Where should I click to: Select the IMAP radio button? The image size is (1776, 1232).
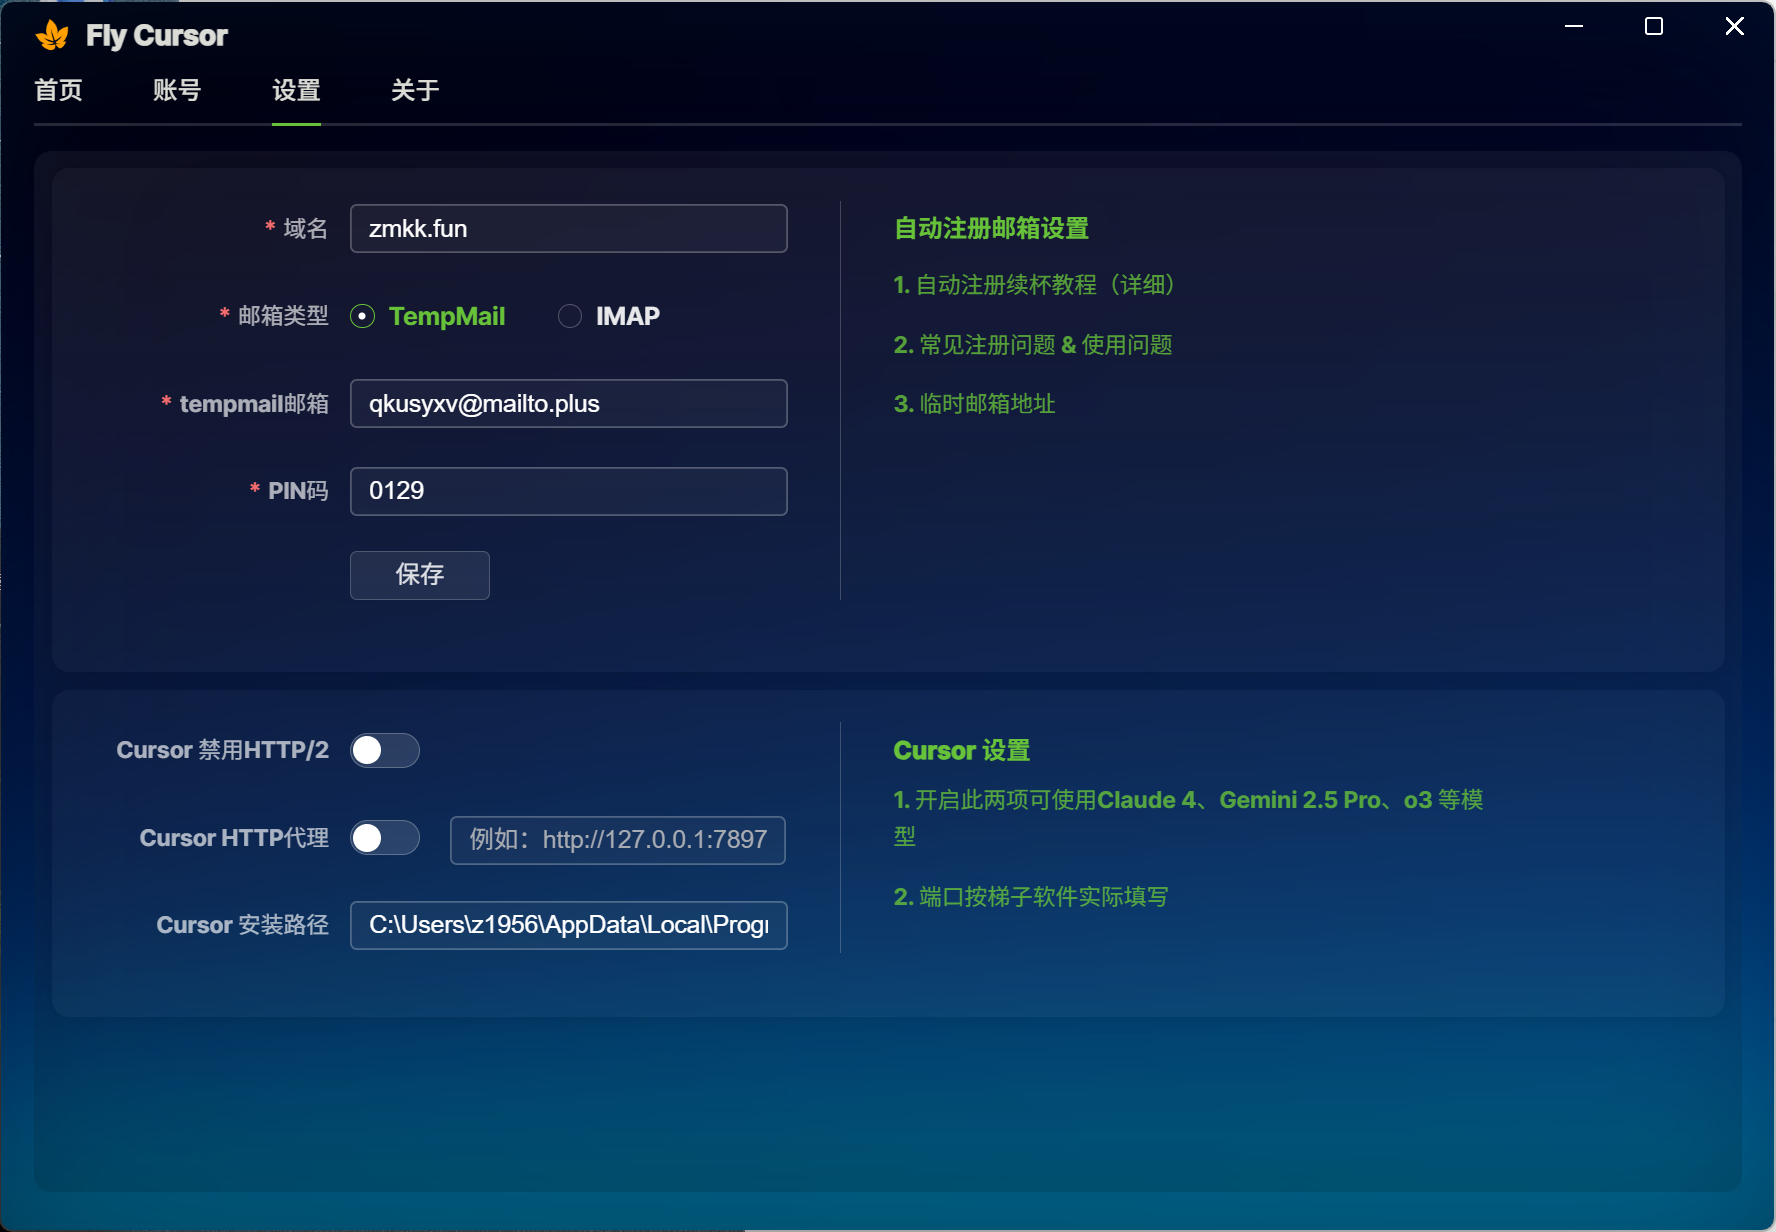(570, 316)
